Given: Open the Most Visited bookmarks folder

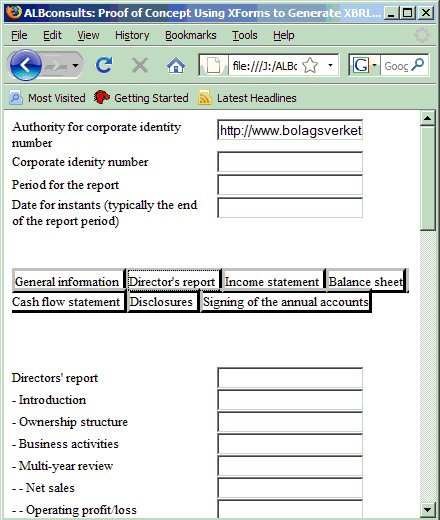Looking at the screenshot, I should (47, 98).
